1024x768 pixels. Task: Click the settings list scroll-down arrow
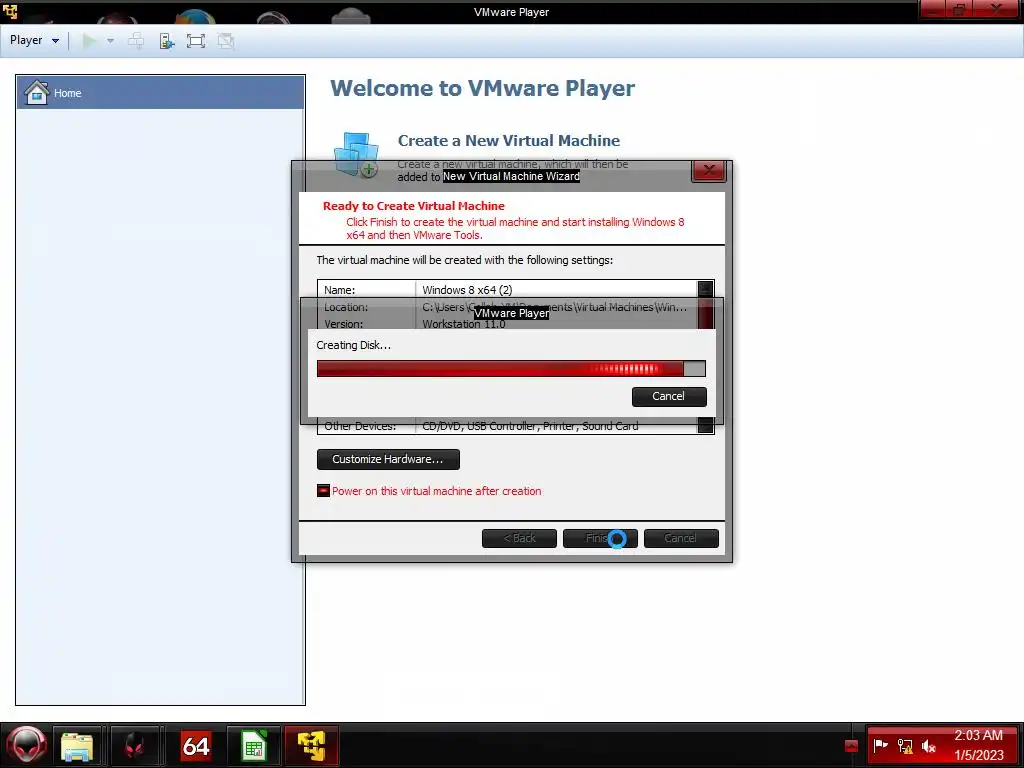click(x=705, y=426)
